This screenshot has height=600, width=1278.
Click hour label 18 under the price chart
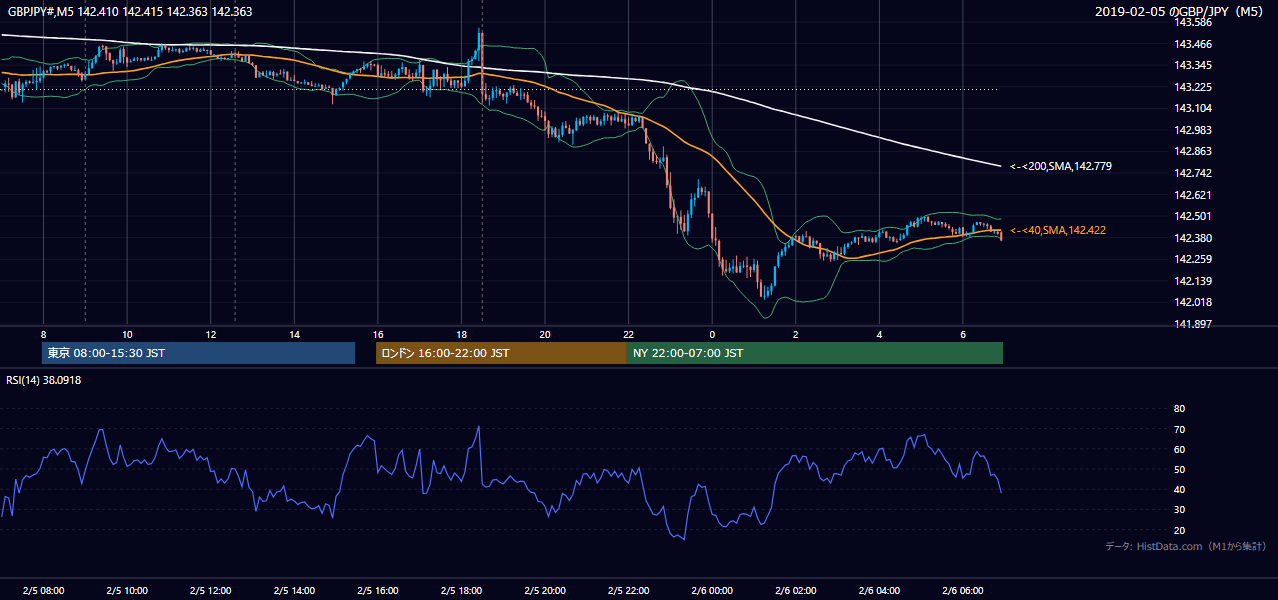(461, 334)
